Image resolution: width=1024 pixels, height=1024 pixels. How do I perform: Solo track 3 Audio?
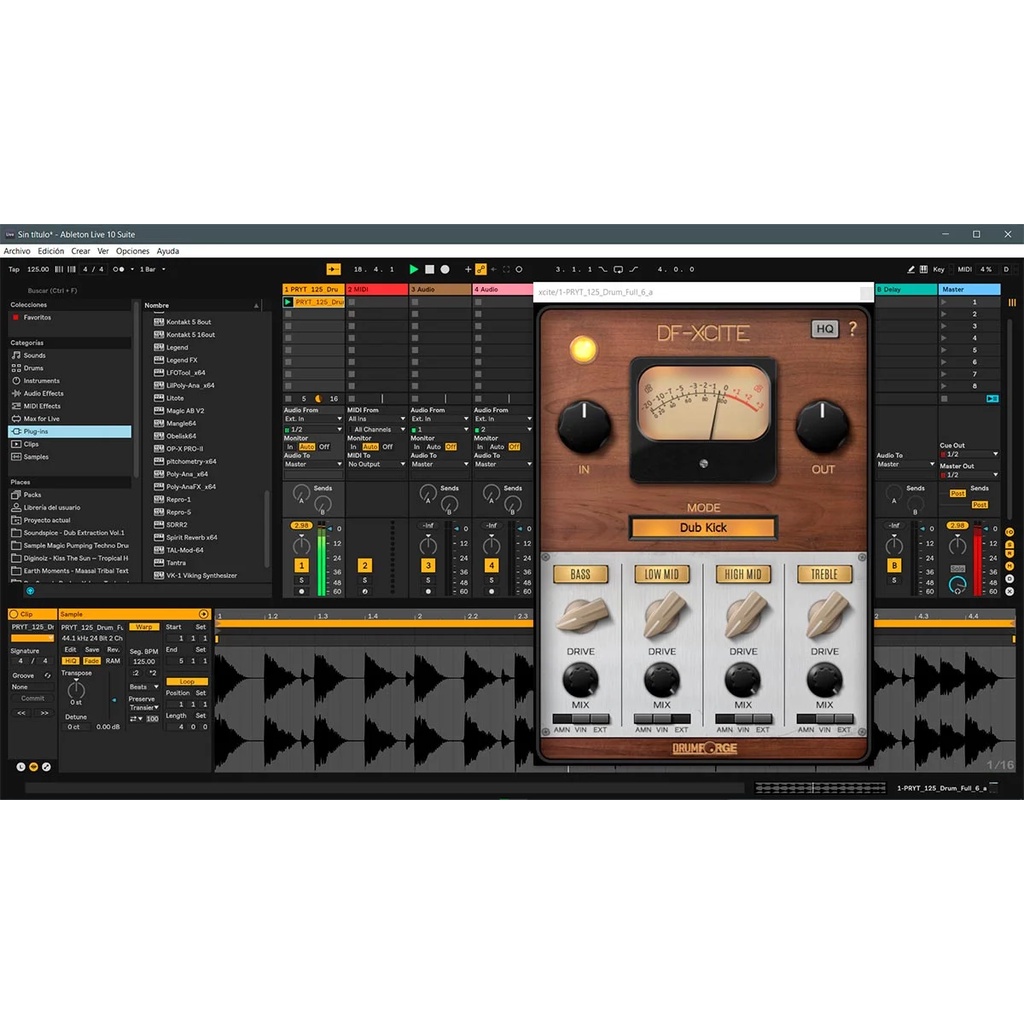pyautogui.click(x=428, y=580)
